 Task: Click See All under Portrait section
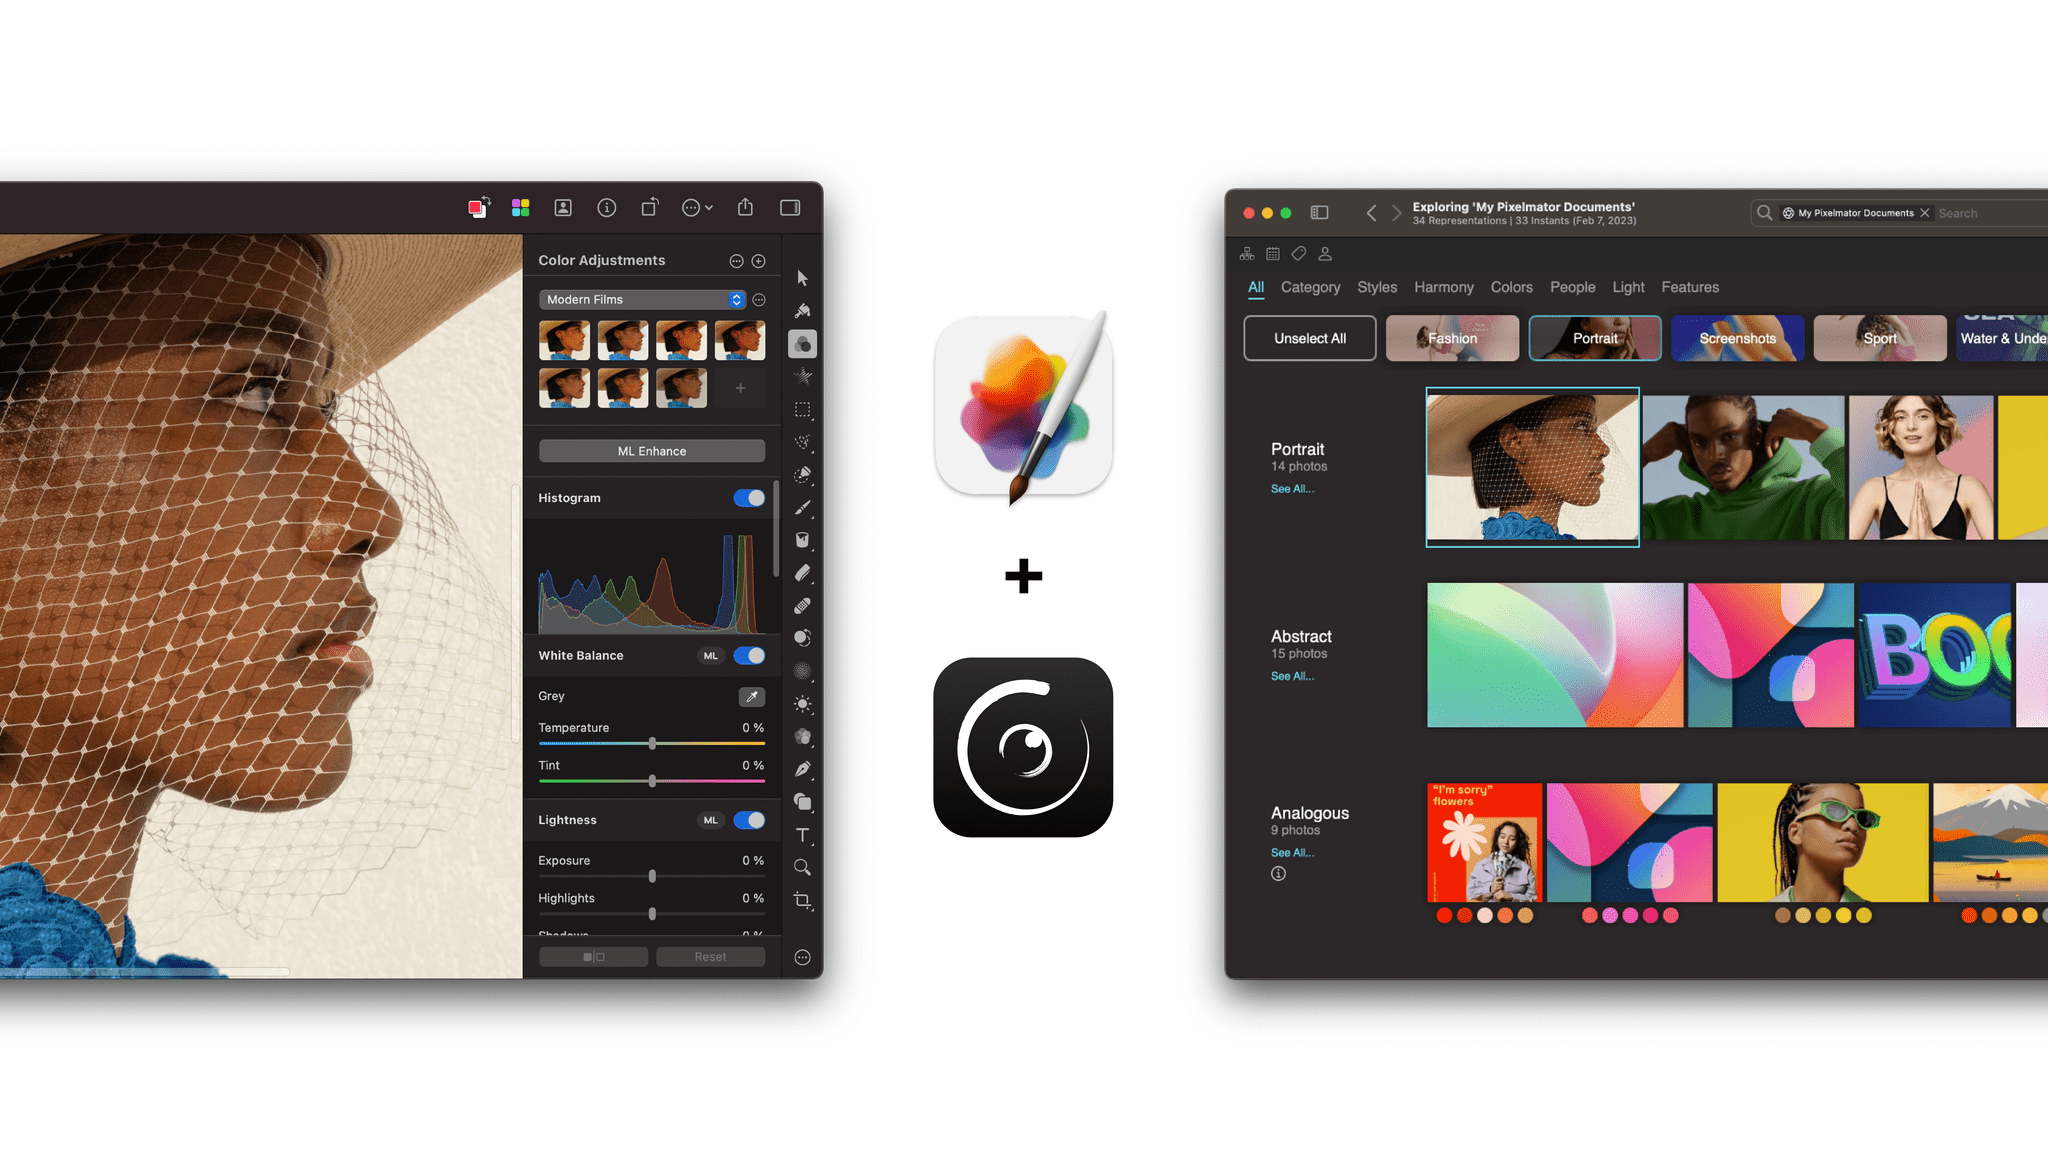pos(1290,487)
